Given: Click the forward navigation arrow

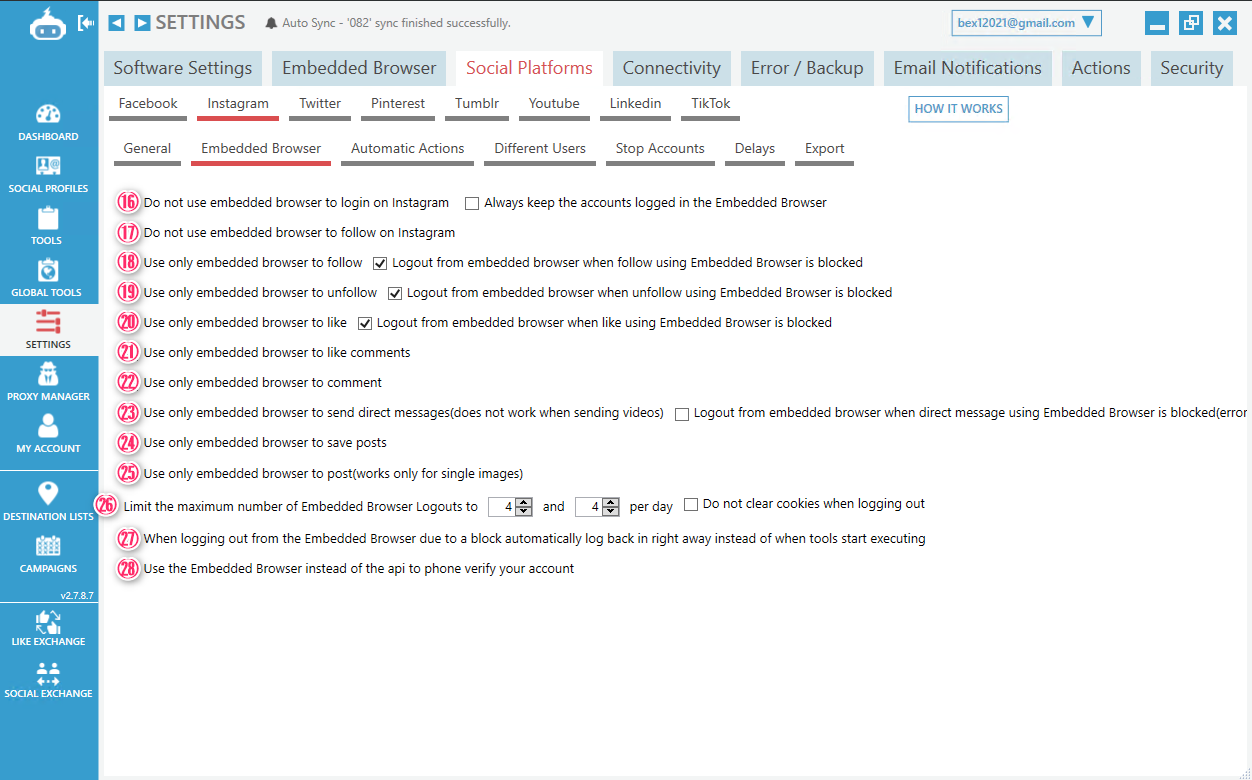Looking at the screenshot, I should click(x=142, y=22).
